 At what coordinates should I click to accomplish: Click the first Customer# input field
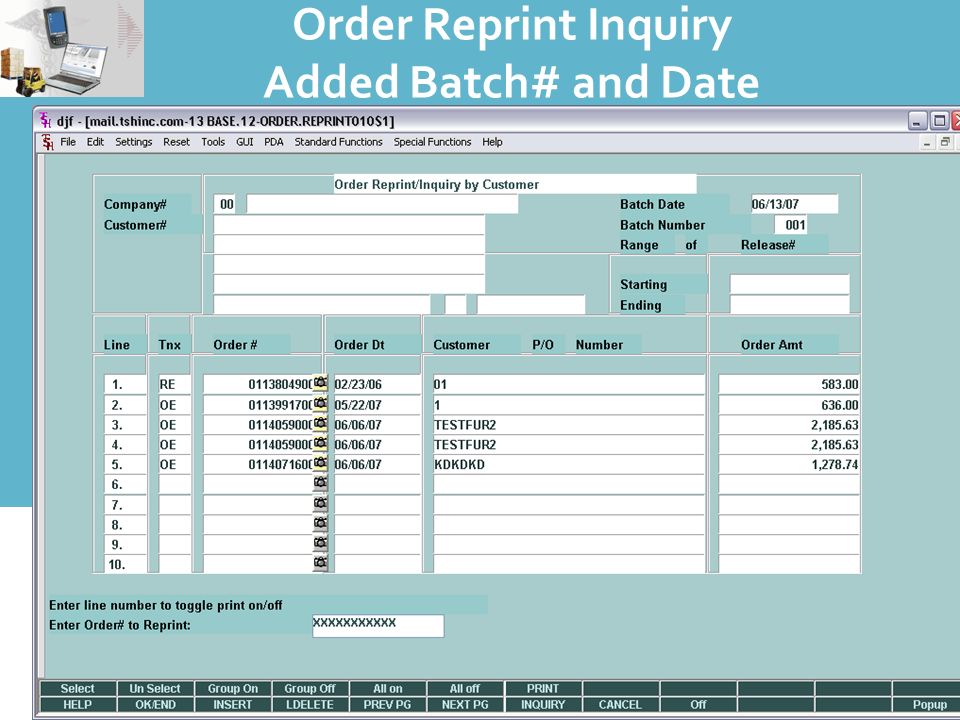point(349,224)
